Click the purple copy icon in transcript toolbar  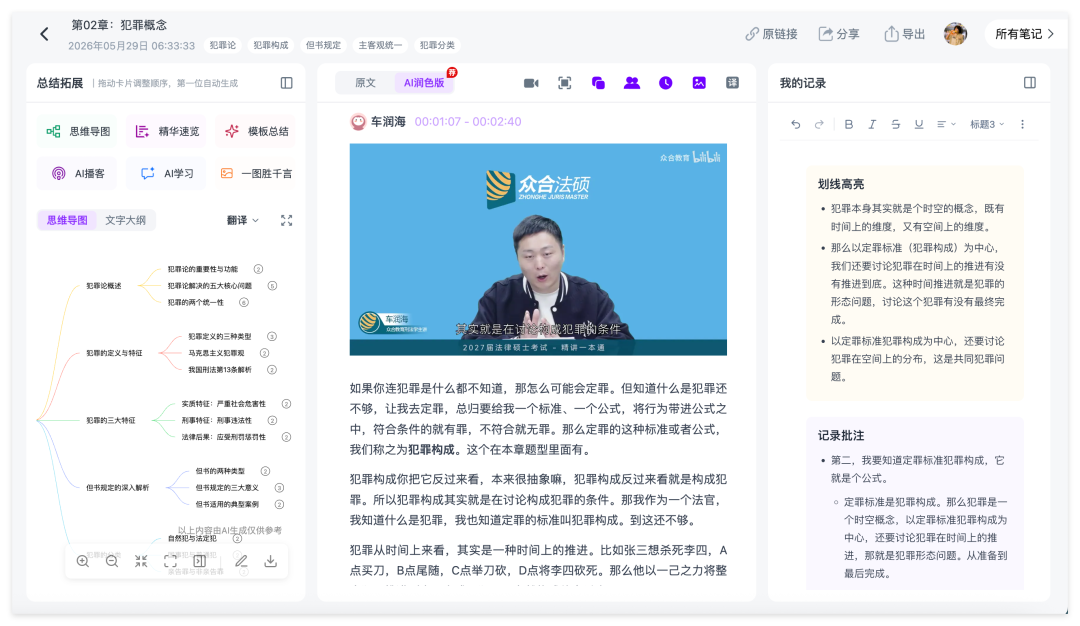coord(598,83)
